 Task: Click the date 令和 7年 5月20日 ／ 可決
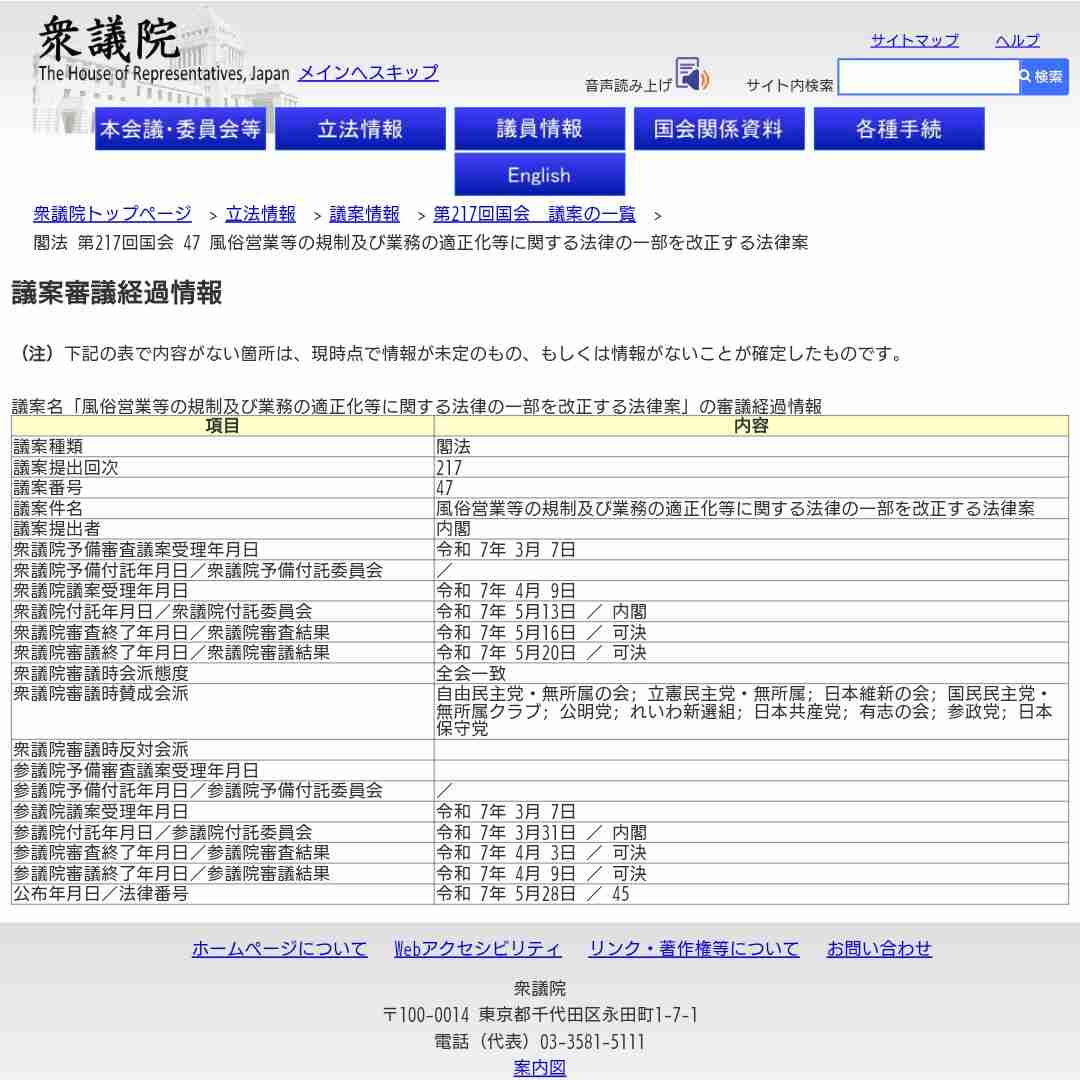(x=541, y=652)
